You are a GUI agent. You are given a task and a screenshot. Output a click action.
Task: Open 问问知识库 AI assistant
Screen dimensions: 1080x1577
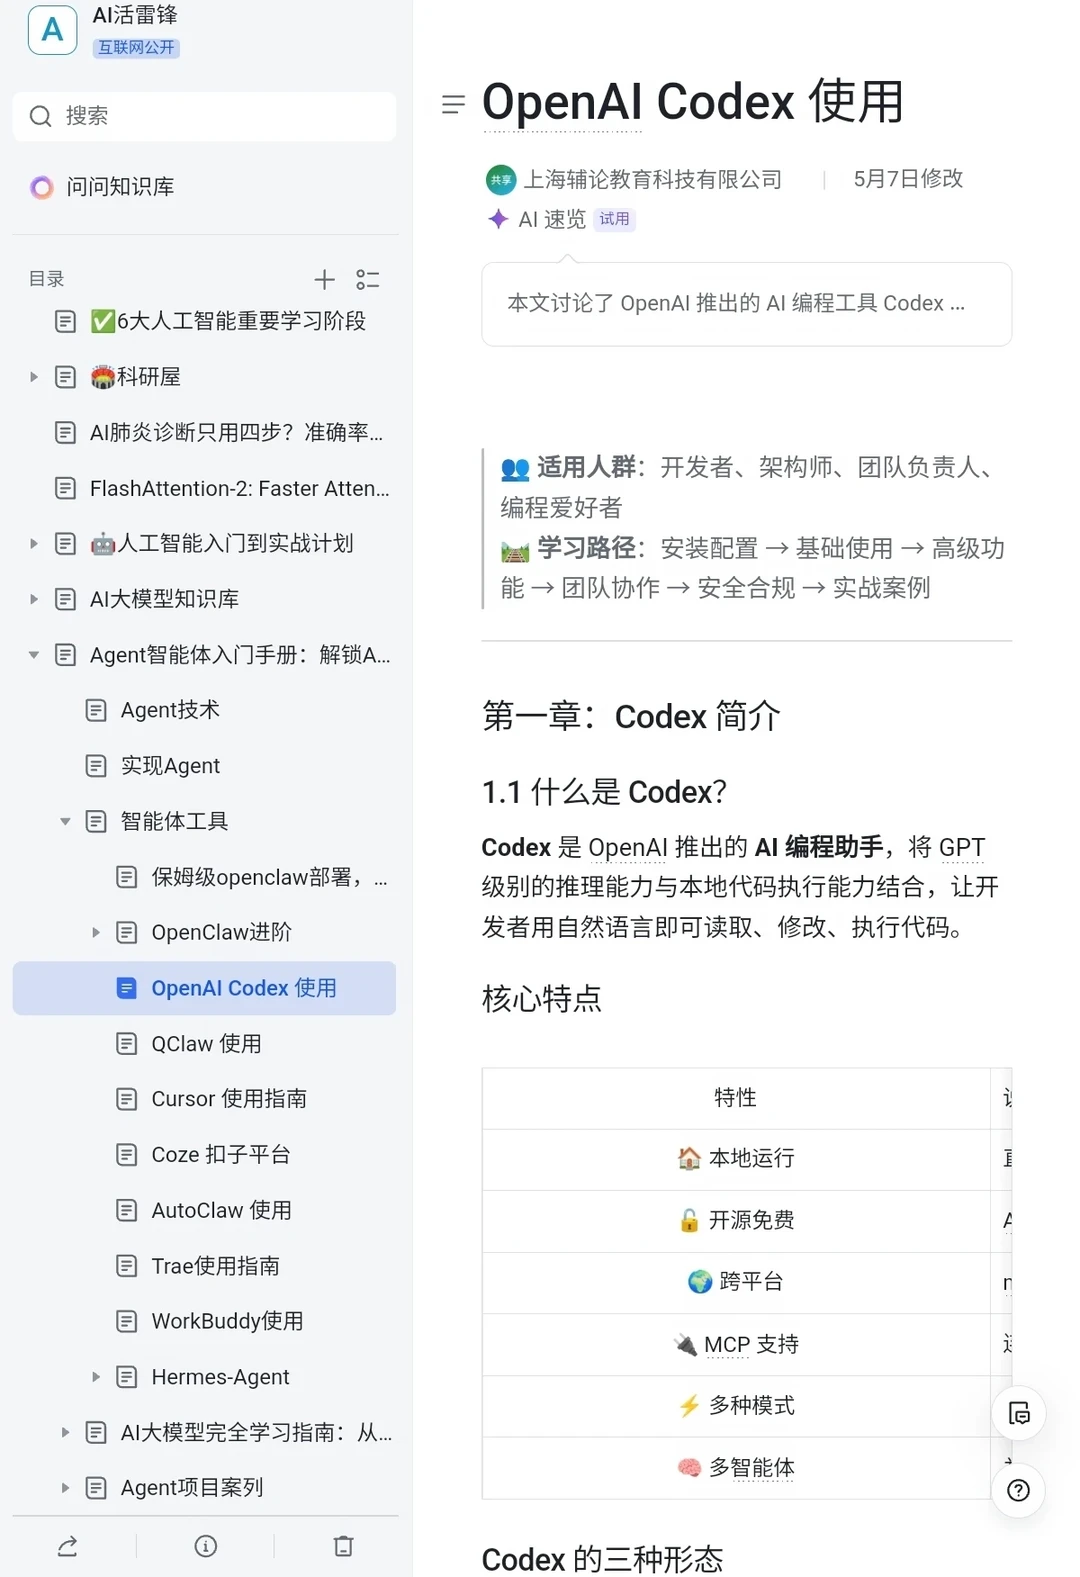click(102, 187)
